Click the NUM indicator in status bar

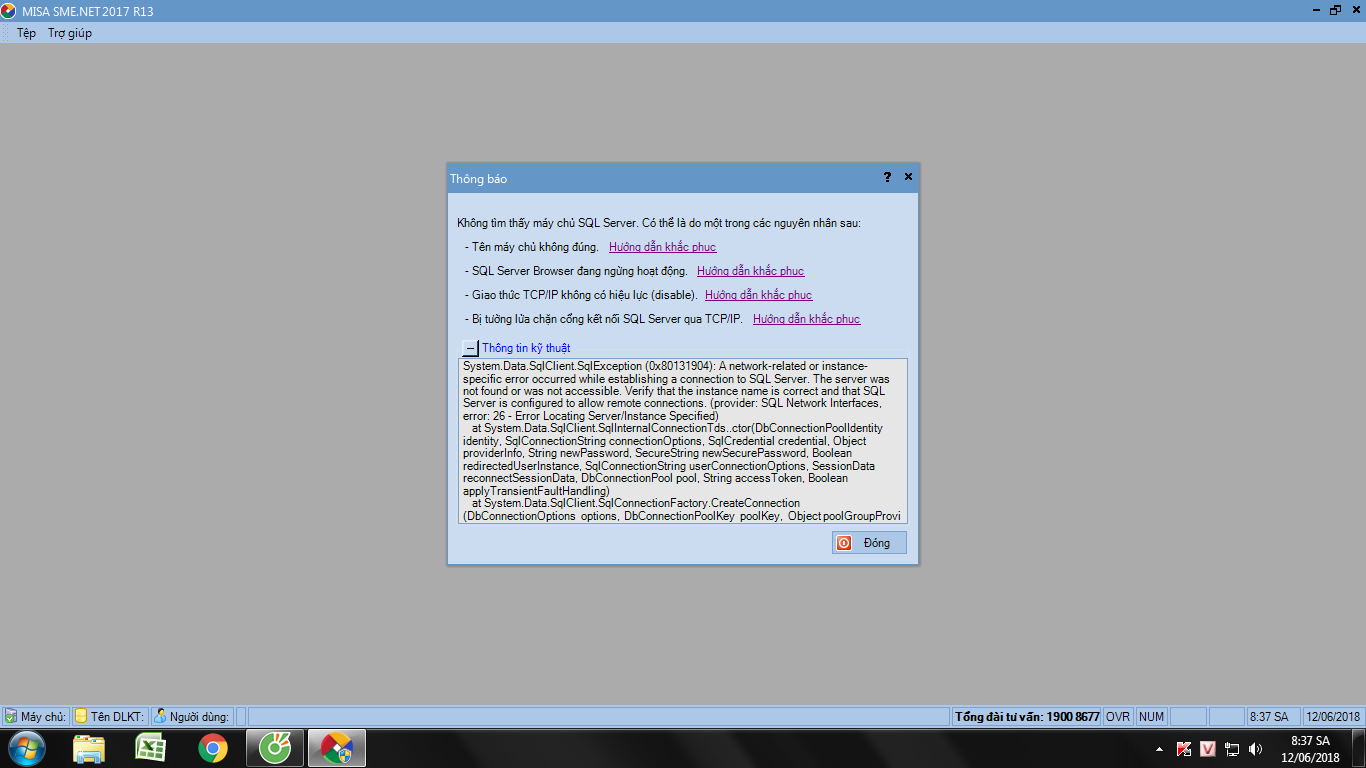coord(1151,717)
